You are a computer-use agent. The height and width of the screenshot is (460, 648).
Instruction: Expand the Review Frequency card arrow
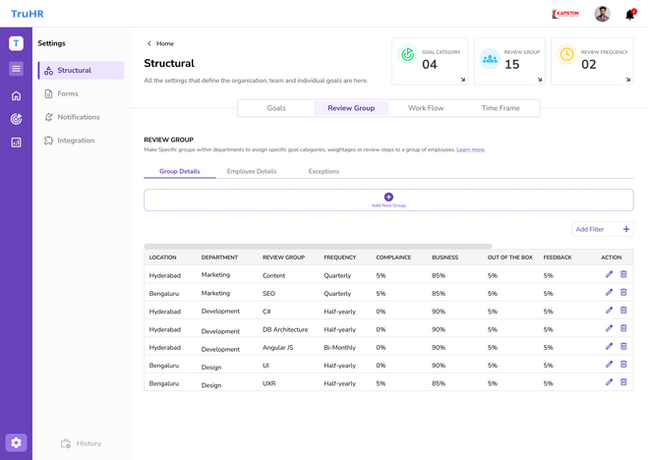628,80
